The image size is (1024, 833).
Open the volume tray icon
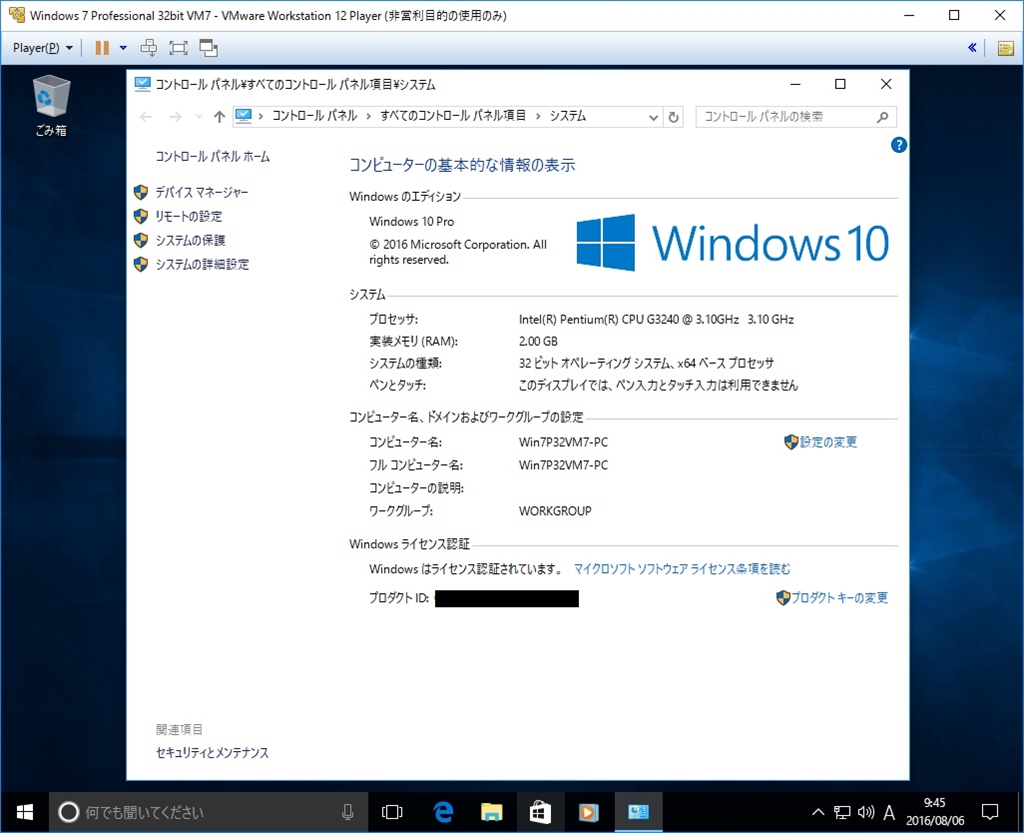(866, 812)
